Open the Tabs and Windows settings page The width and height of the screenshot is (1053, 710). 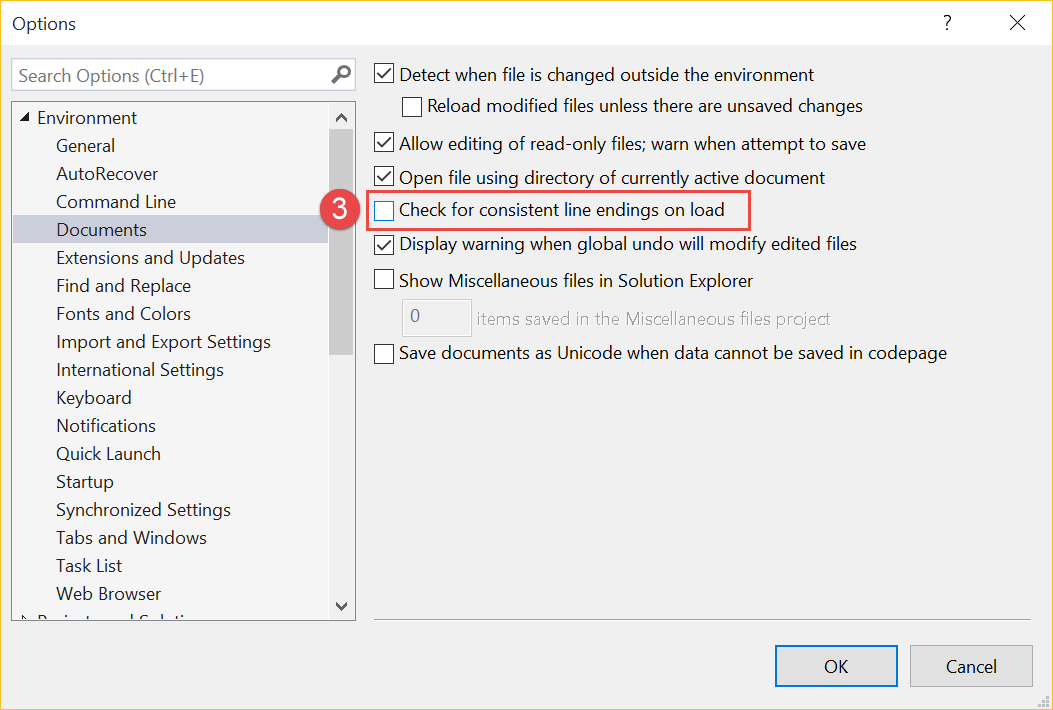(x=131, y=537)
